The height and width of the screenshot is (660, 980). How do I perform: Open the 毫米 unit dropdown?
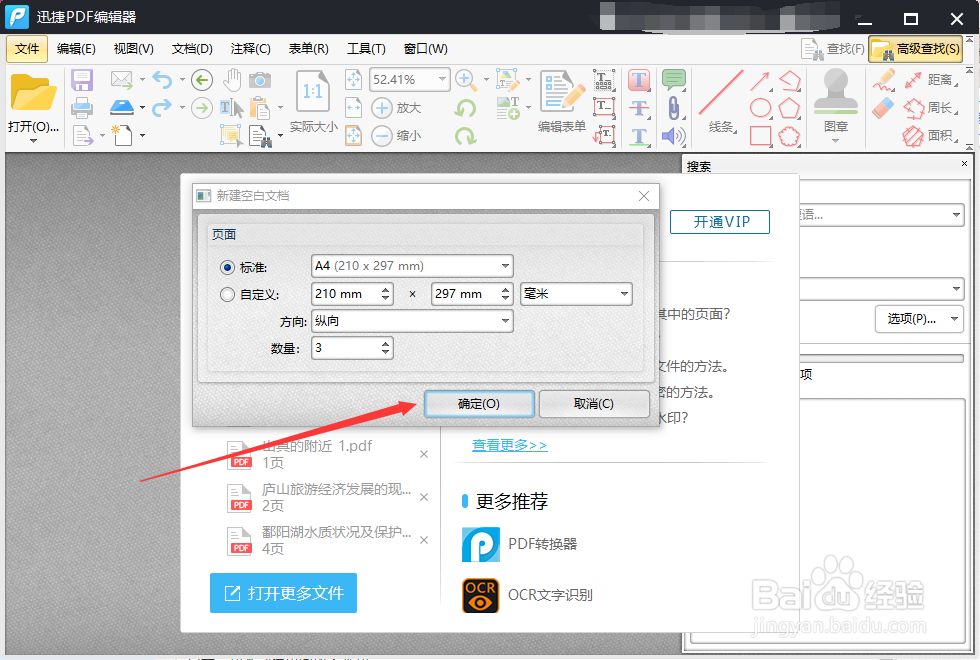tap(576, 294)
